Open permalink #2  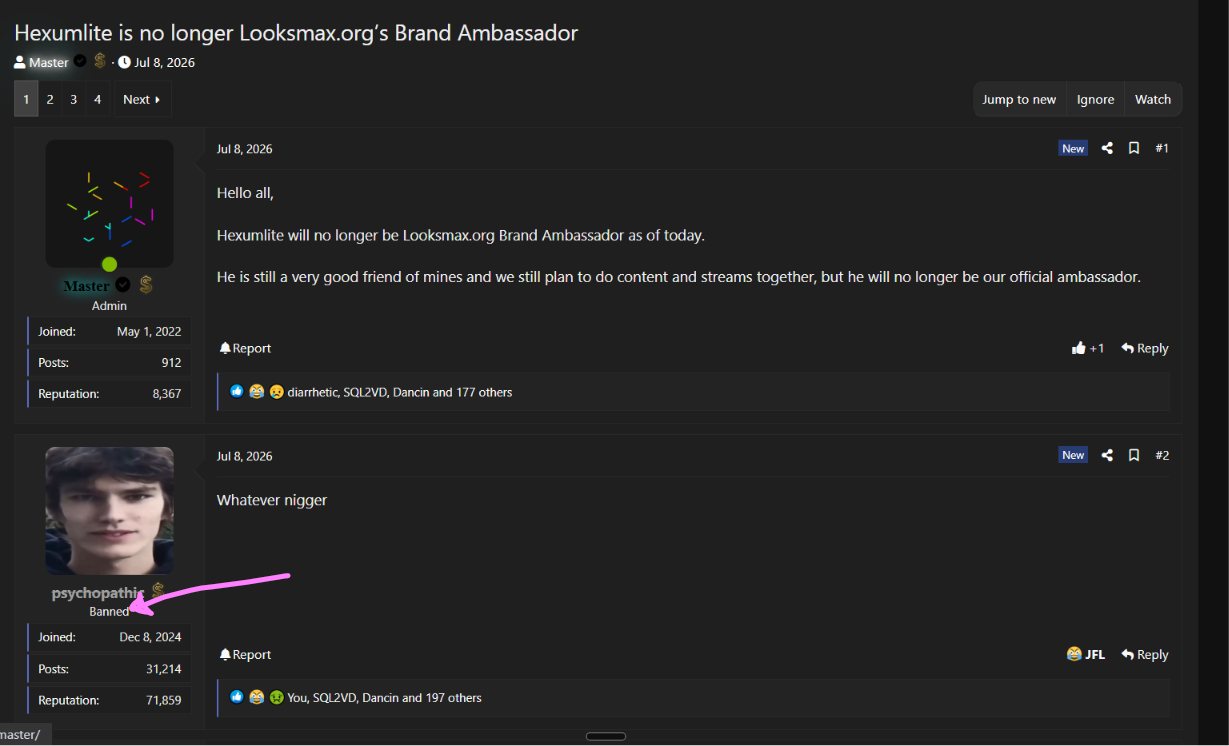coord(1162,455)
